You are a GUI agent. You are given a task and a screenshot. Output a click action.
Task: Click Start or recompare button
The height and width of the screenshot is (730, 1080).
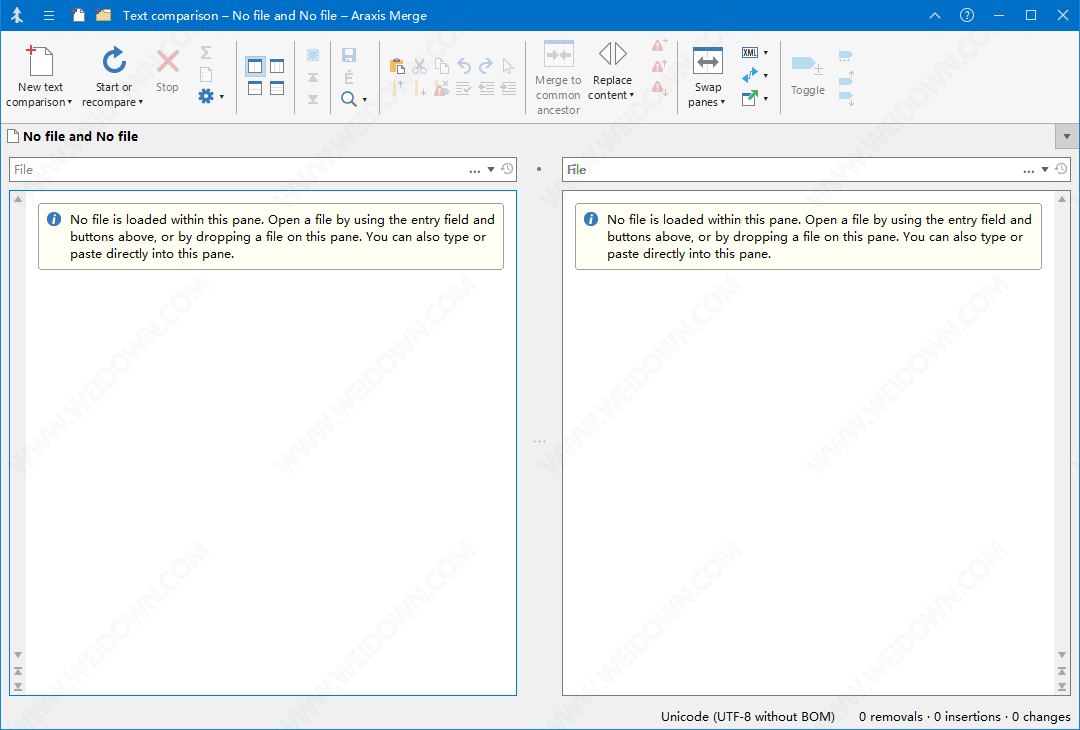coord(113,76)
